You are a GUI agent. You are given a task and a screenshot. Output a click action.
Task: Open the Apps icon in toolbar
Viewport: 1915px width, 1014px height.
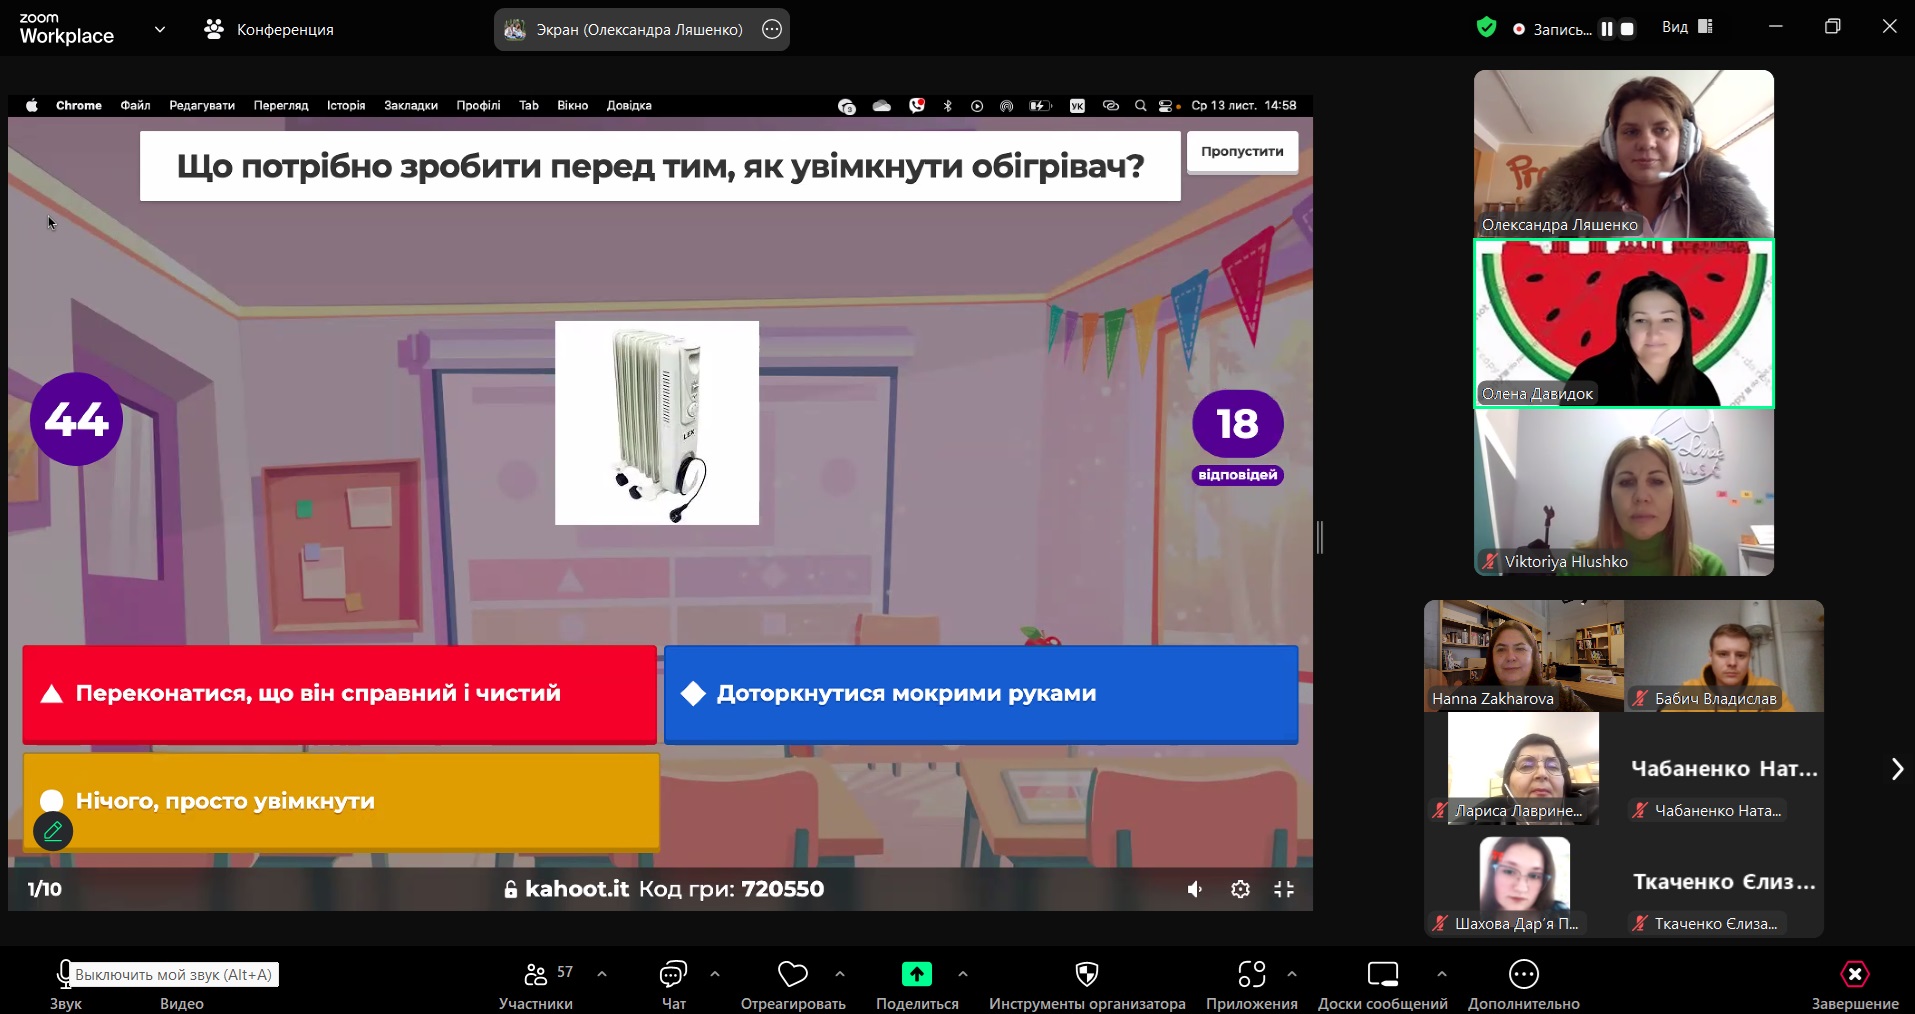[1251, 974]
